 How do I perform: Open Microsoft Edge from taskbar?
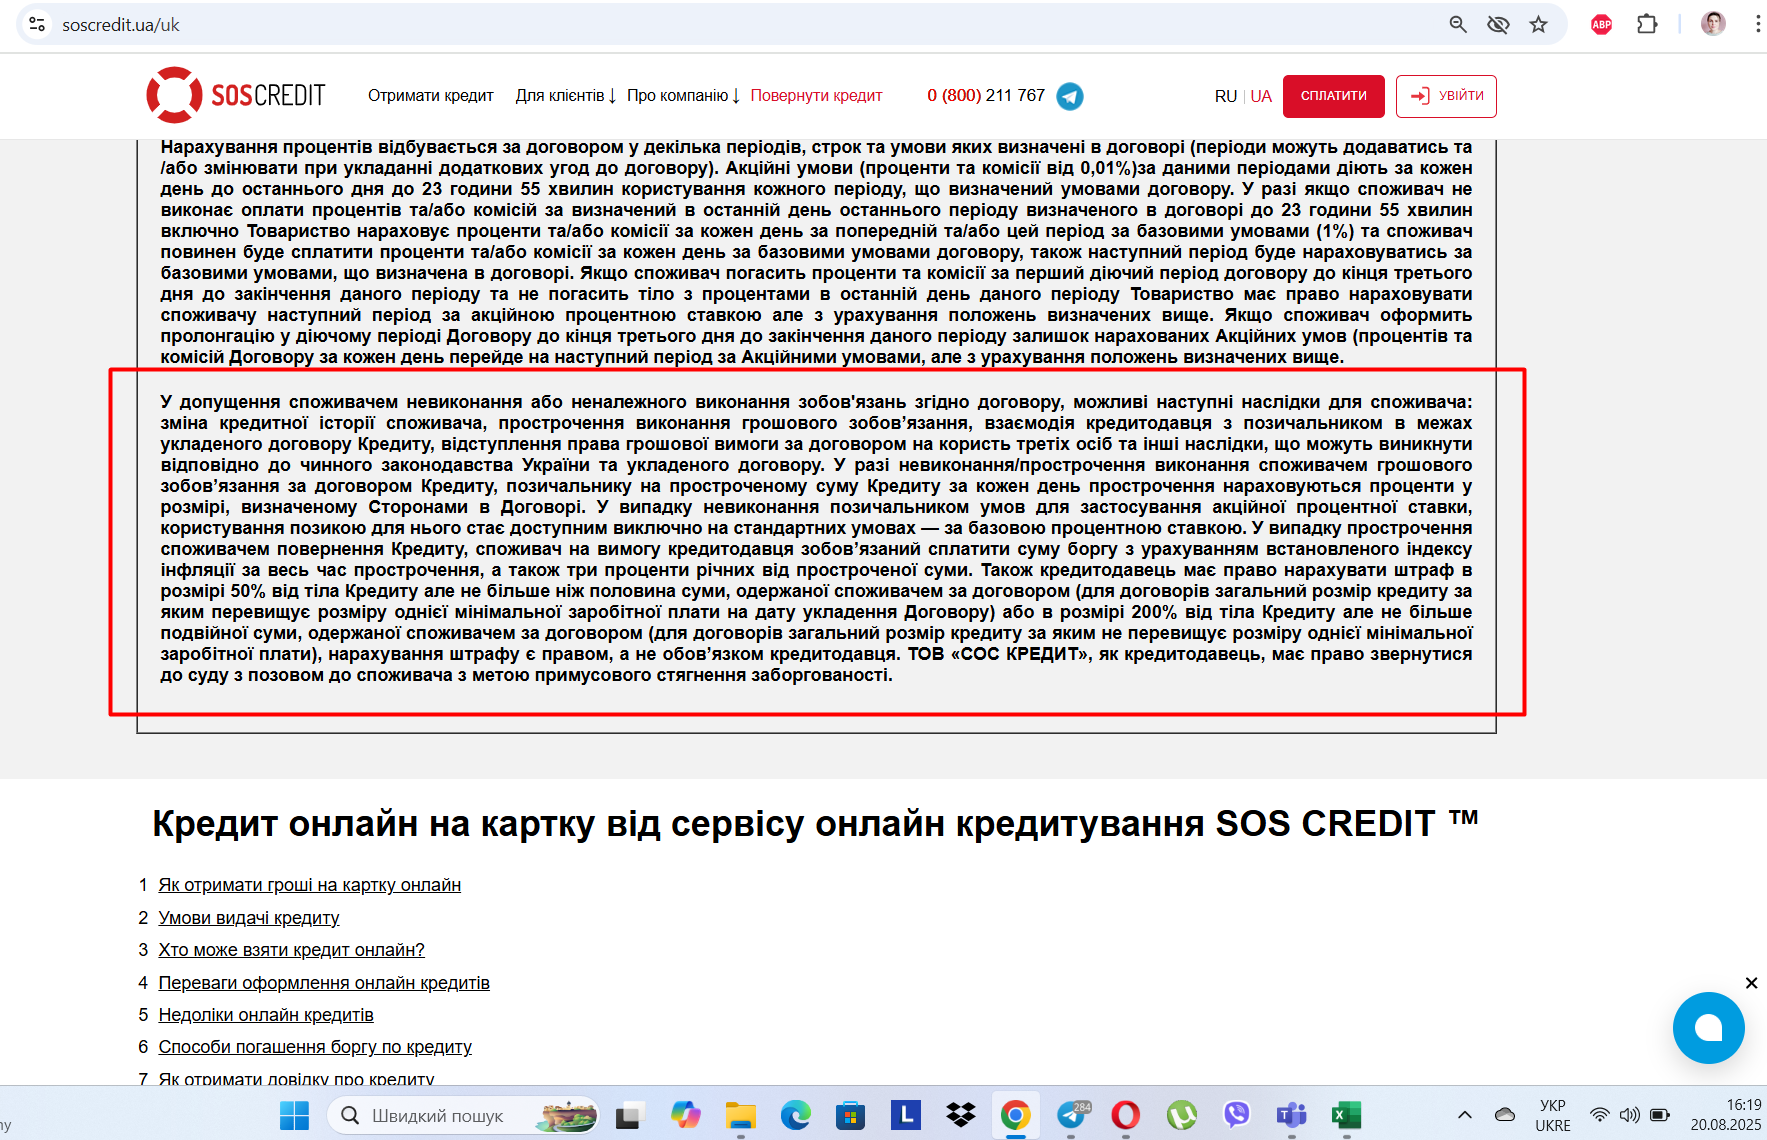point(795,1115)
